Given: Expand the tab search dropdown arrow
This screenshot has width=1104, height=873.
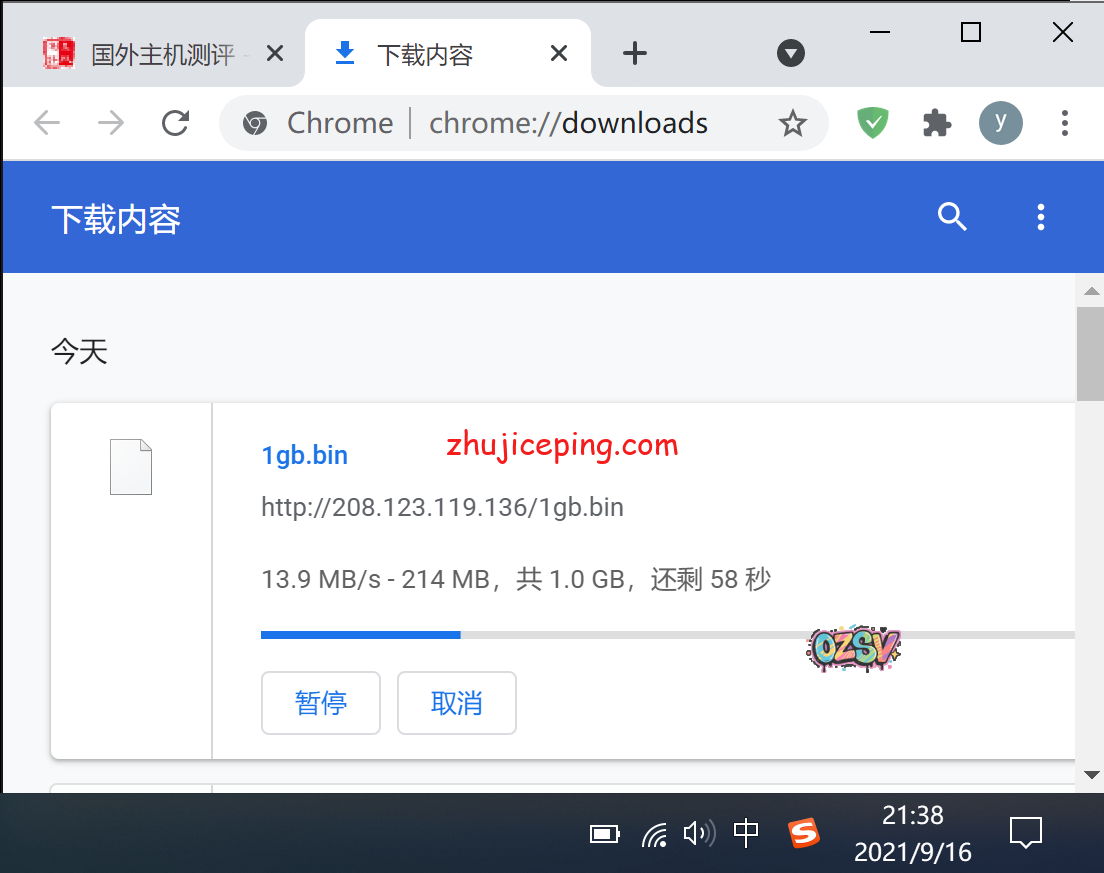Looking at the screenshot, I should [791, 54].
